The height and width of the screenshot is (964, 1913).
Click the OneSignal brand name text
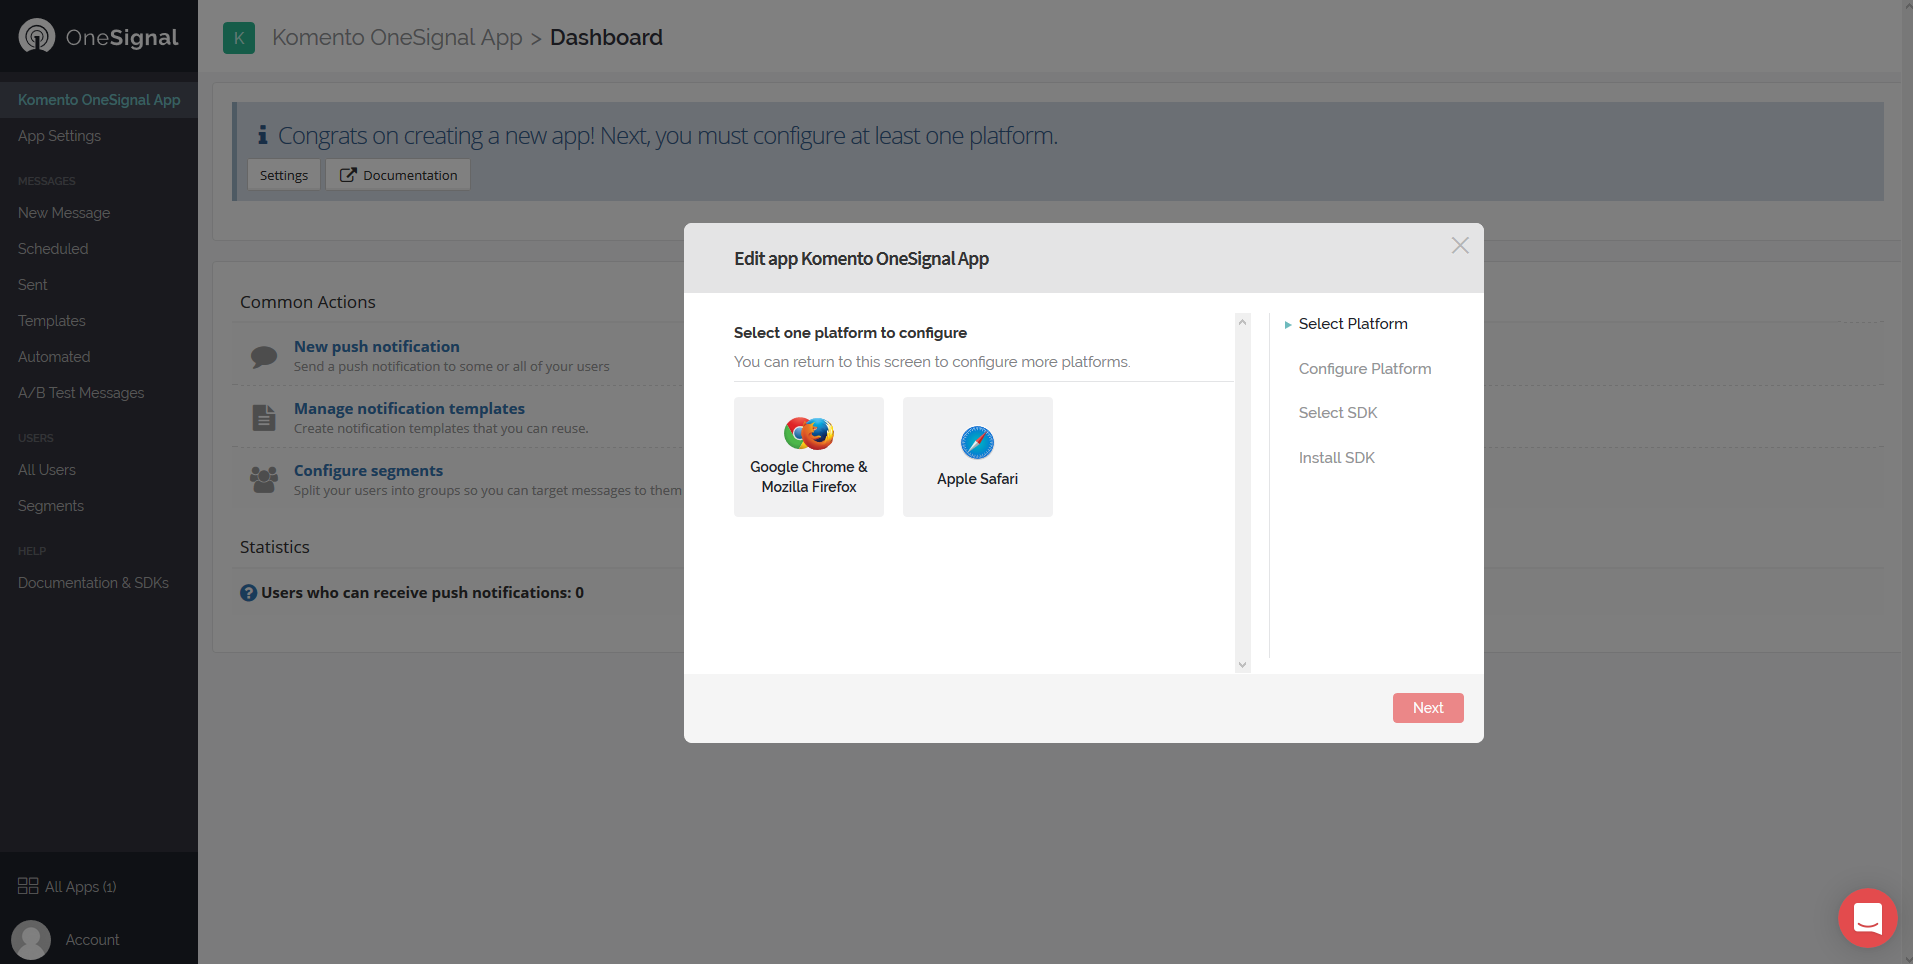pos(122,38)
